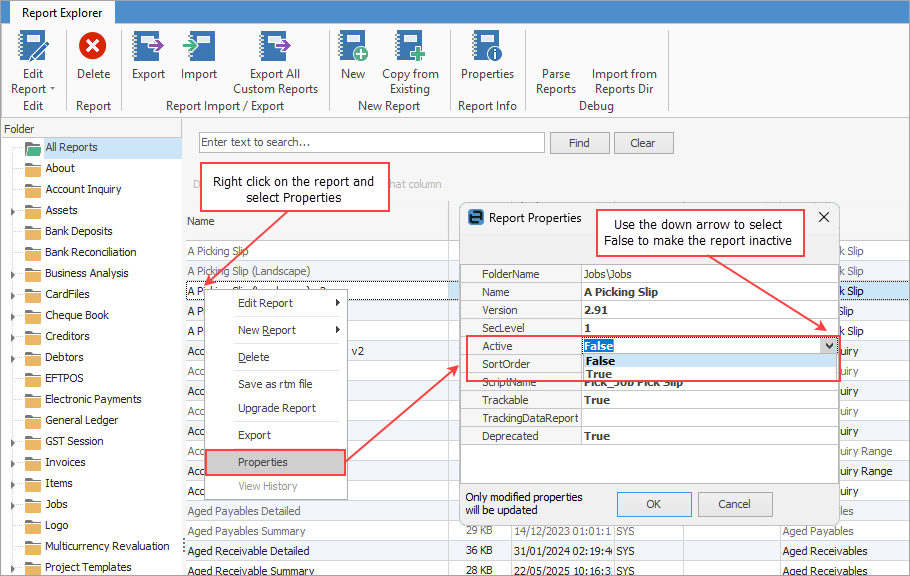910x576 pixels.
Task: Click the Edit Report ribbon icon
Action: coord(33,46)
